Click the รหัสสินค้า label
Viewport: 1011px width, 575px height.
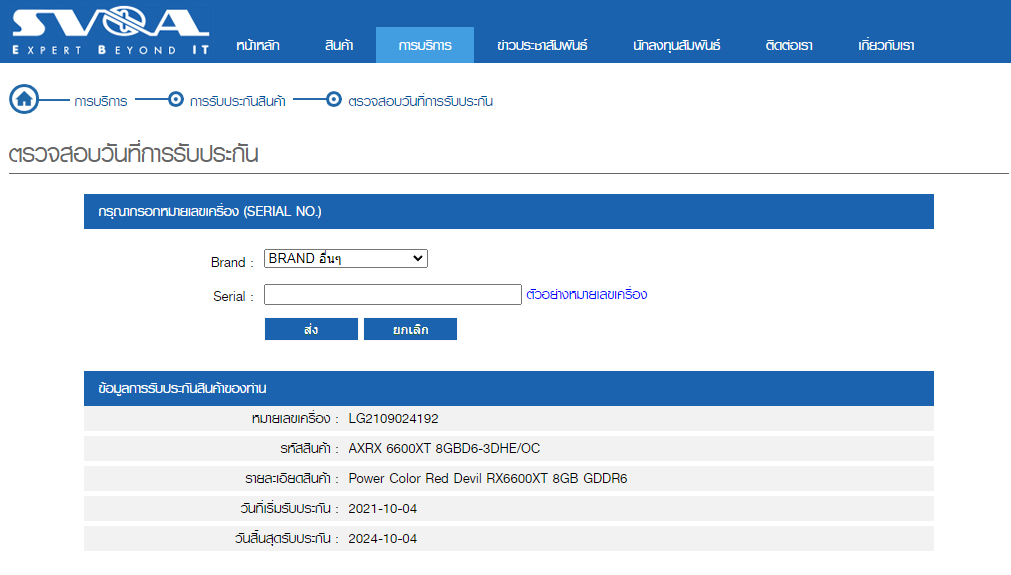pyautogui.click(x=309, y=449)
